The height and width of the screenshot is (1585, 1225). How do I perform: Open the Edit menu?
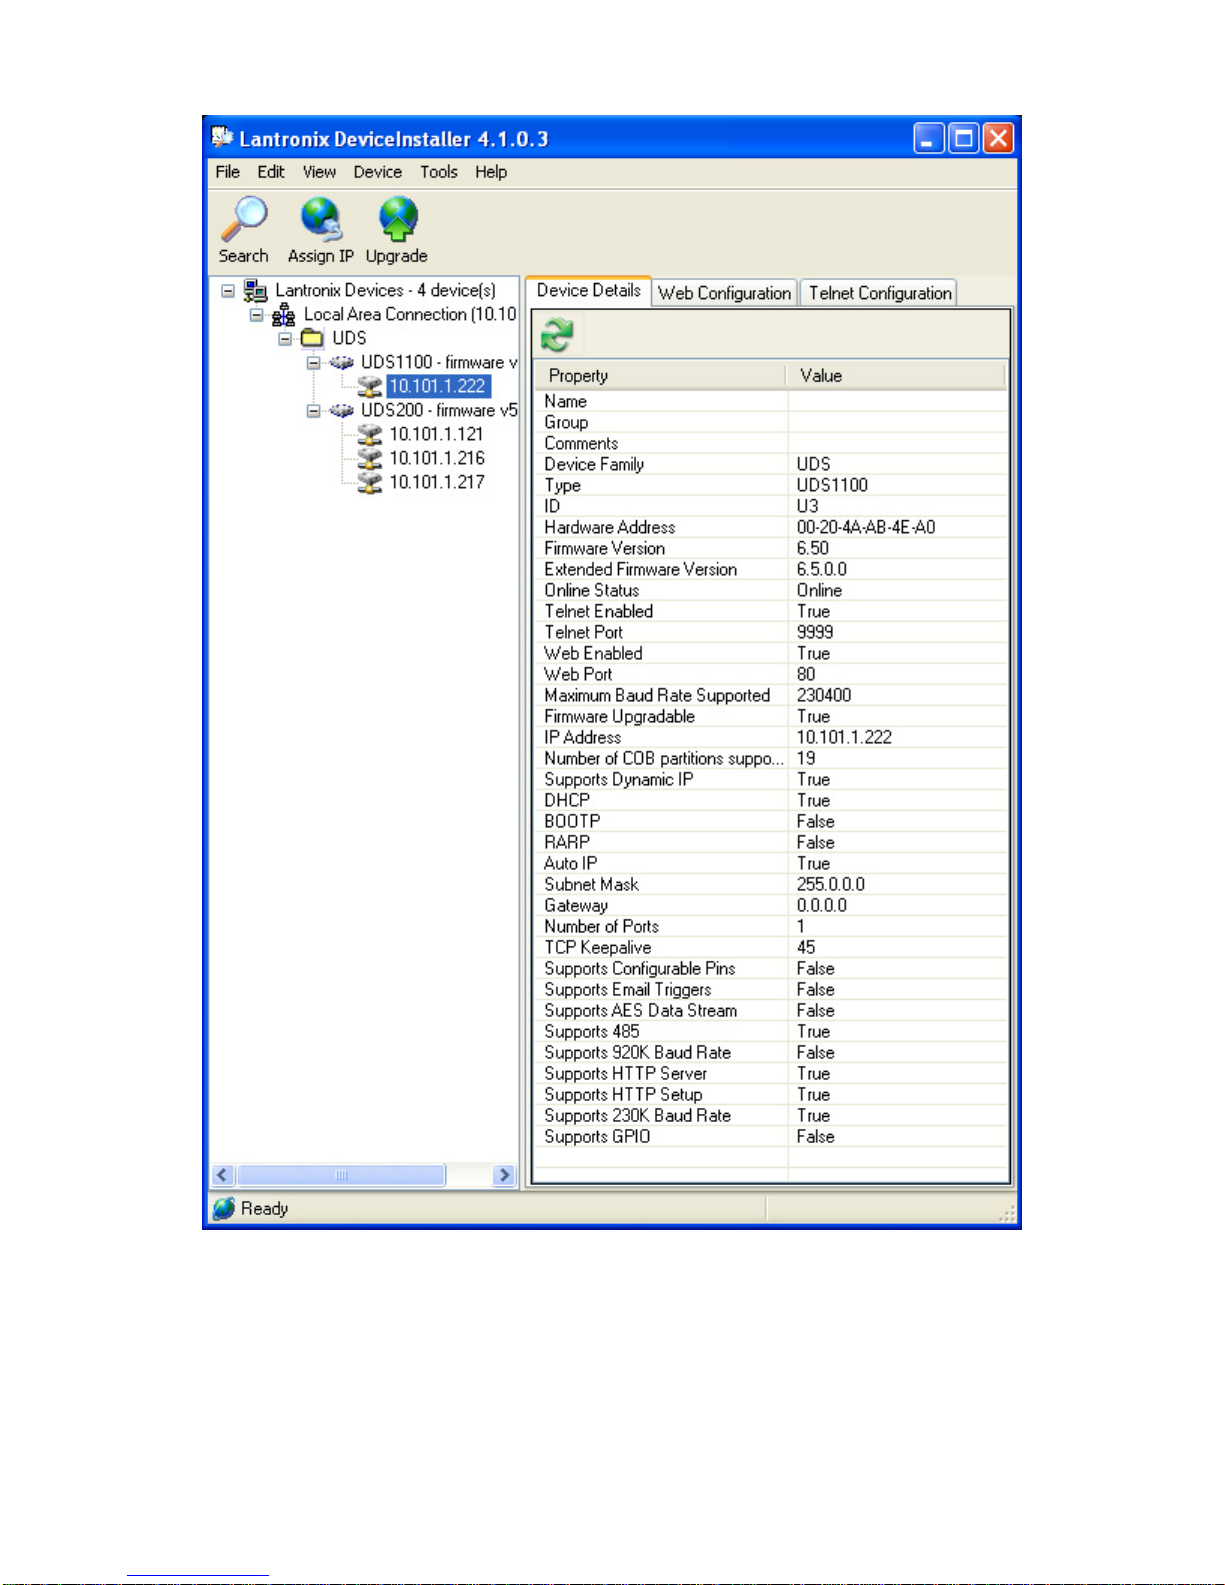click(271, 172)
